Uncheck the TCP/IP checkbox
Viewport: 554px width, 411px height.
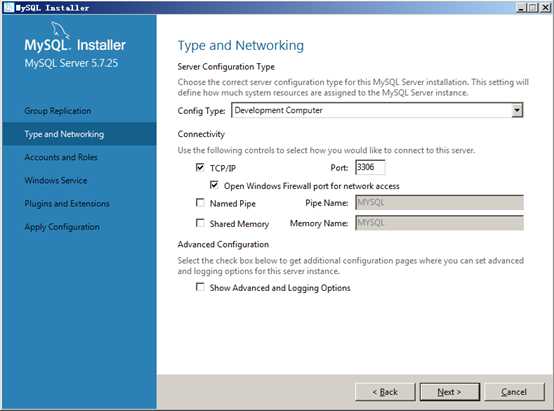point(200,167)
